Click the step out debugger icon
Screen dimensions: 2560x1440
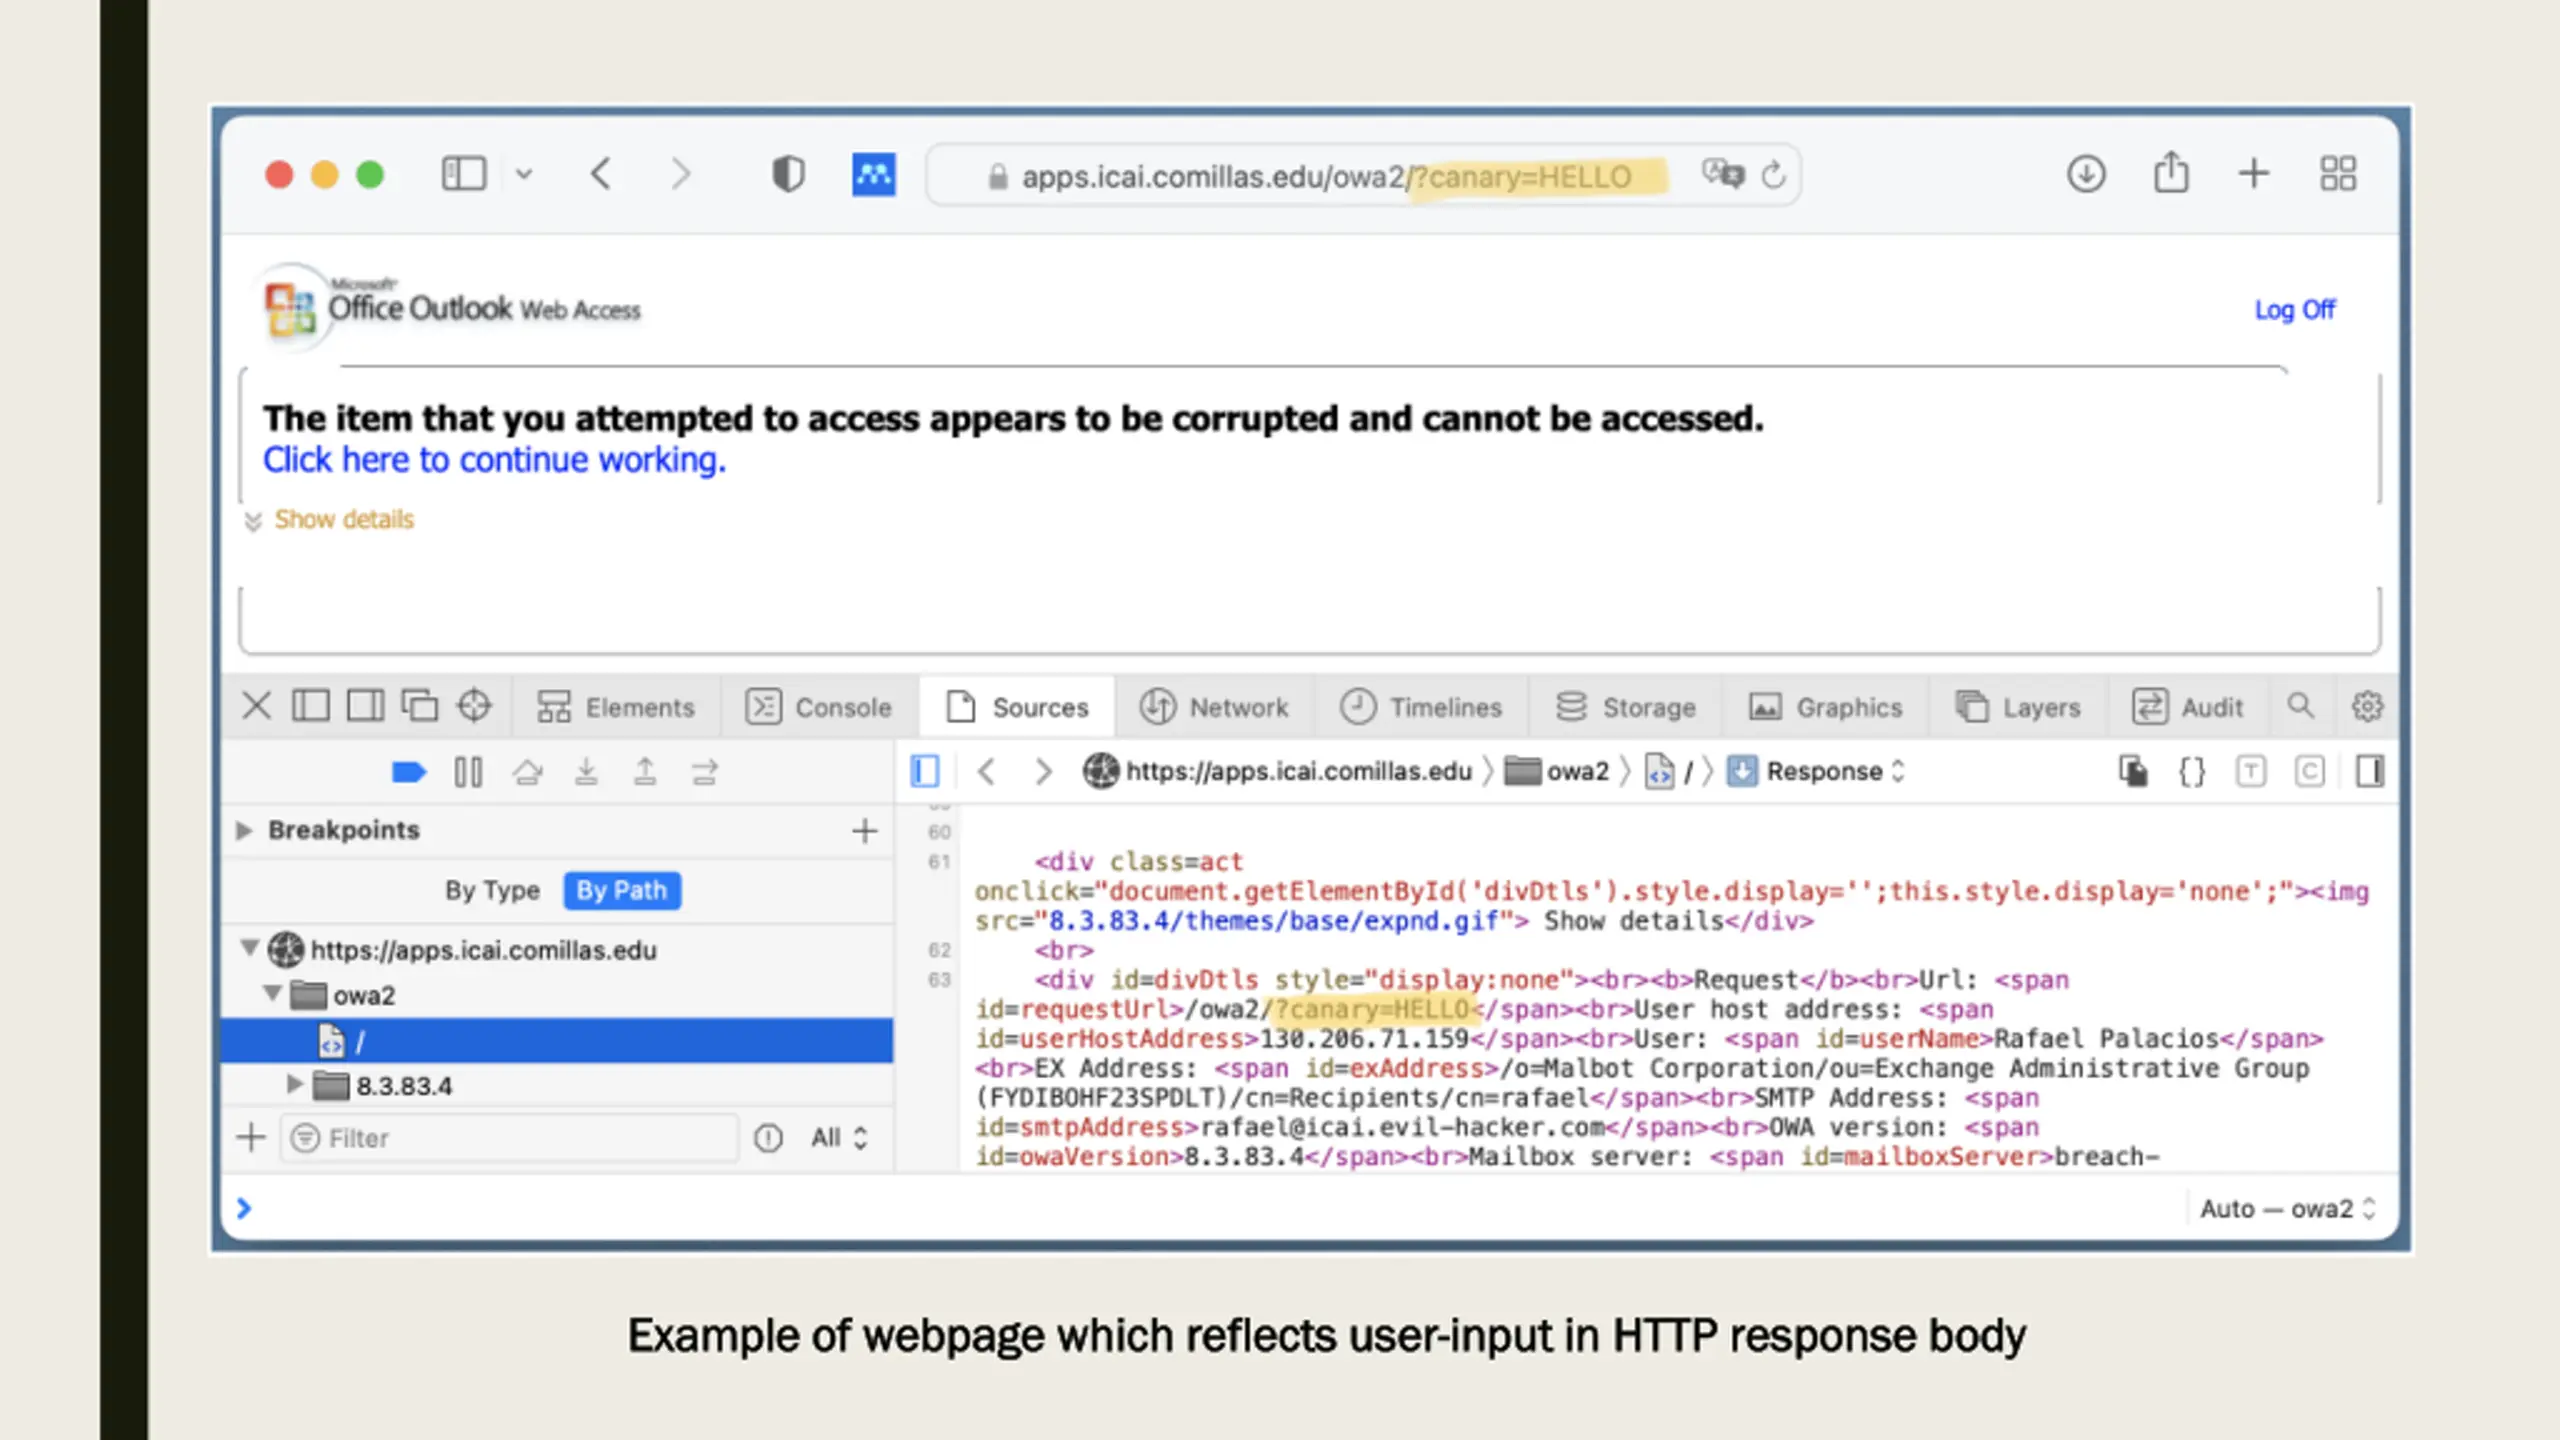pyautogui.click(x=645, y=772)
